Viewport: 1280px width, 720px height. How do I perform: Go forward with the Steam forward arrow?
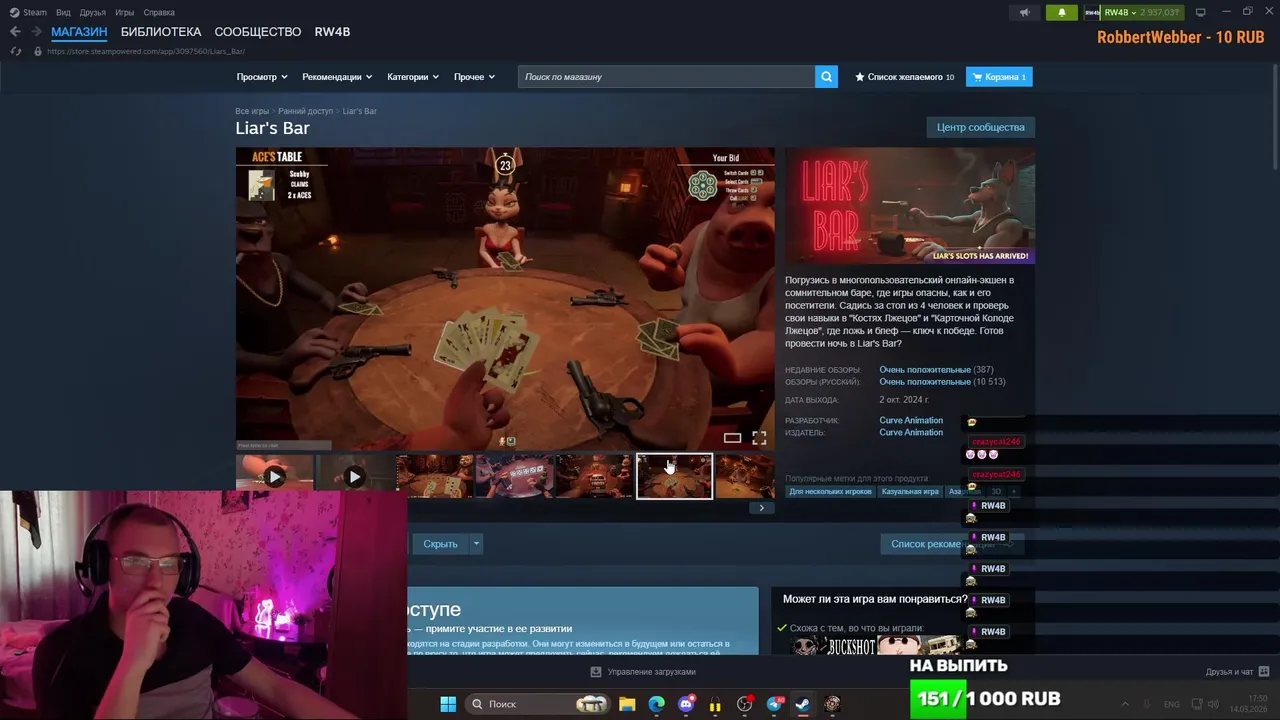click(36, 32)
